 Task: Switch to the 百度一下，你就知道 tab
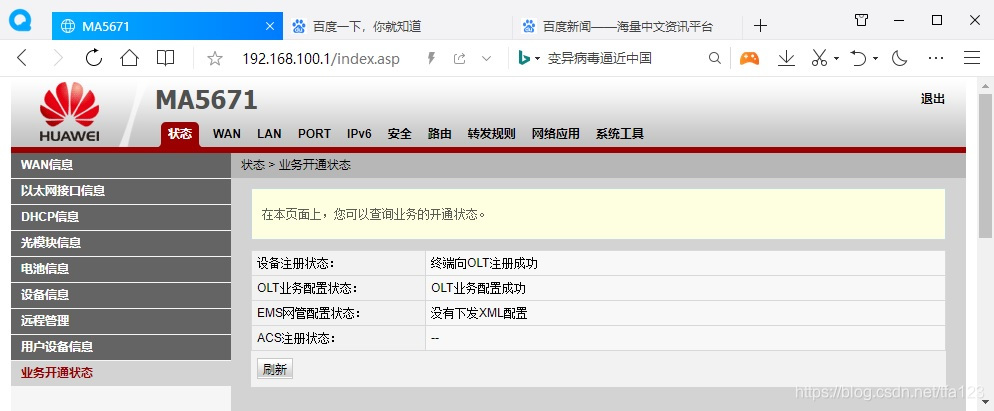[397, 26]
